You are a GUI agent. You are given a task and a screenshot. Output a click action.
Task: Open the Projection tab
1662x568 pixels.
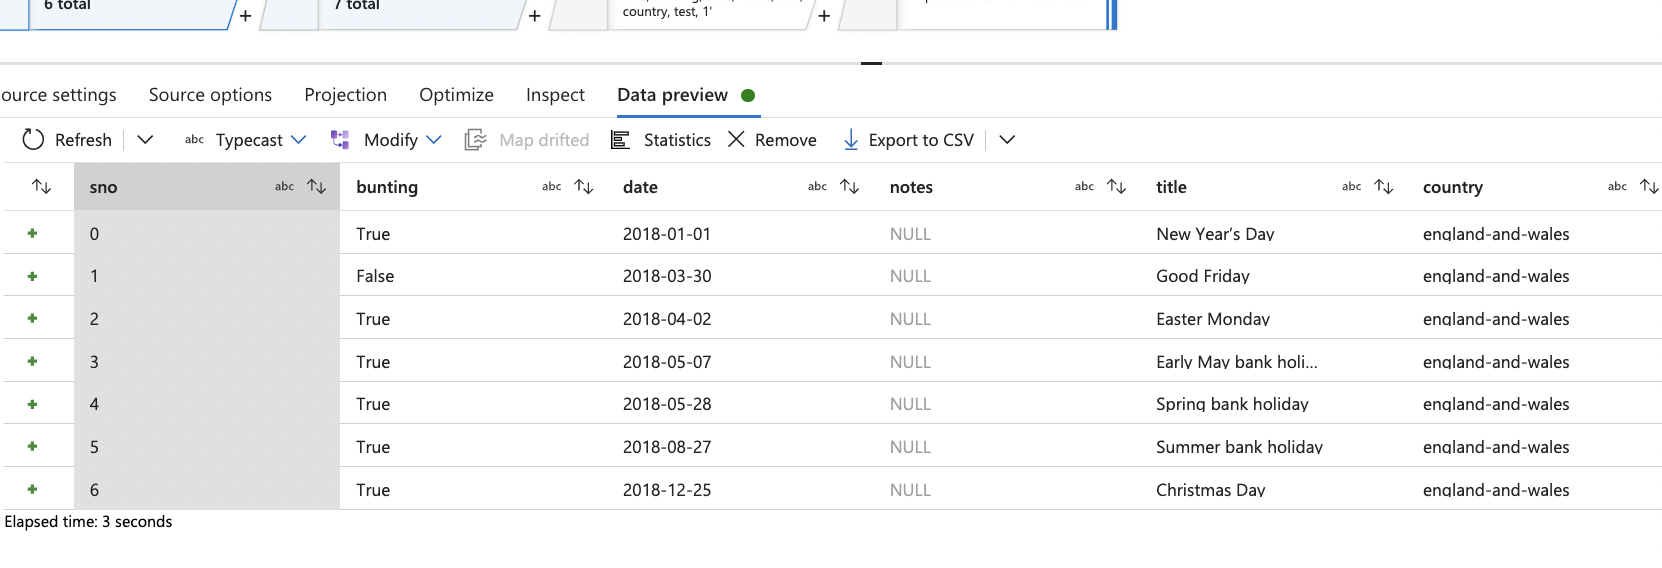point(345,95)
